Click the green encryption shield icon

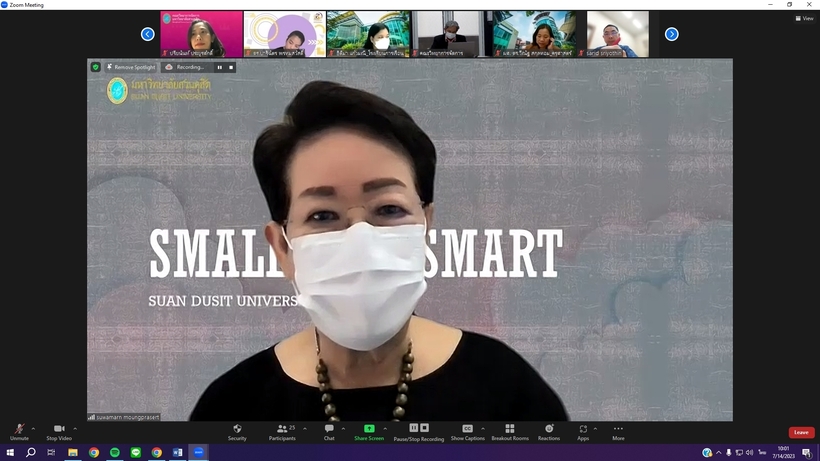pos(95,67)
